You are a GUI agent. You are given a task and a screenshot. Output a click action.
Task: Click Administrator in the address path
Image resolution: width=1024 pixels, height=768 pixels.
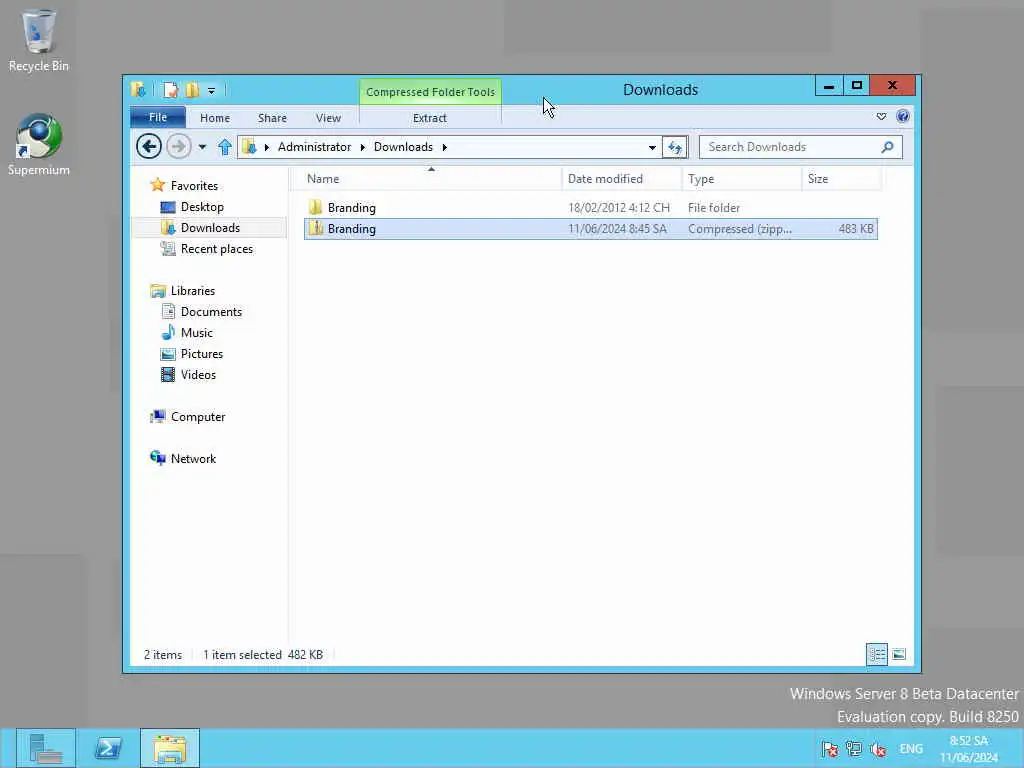(314, 147)
